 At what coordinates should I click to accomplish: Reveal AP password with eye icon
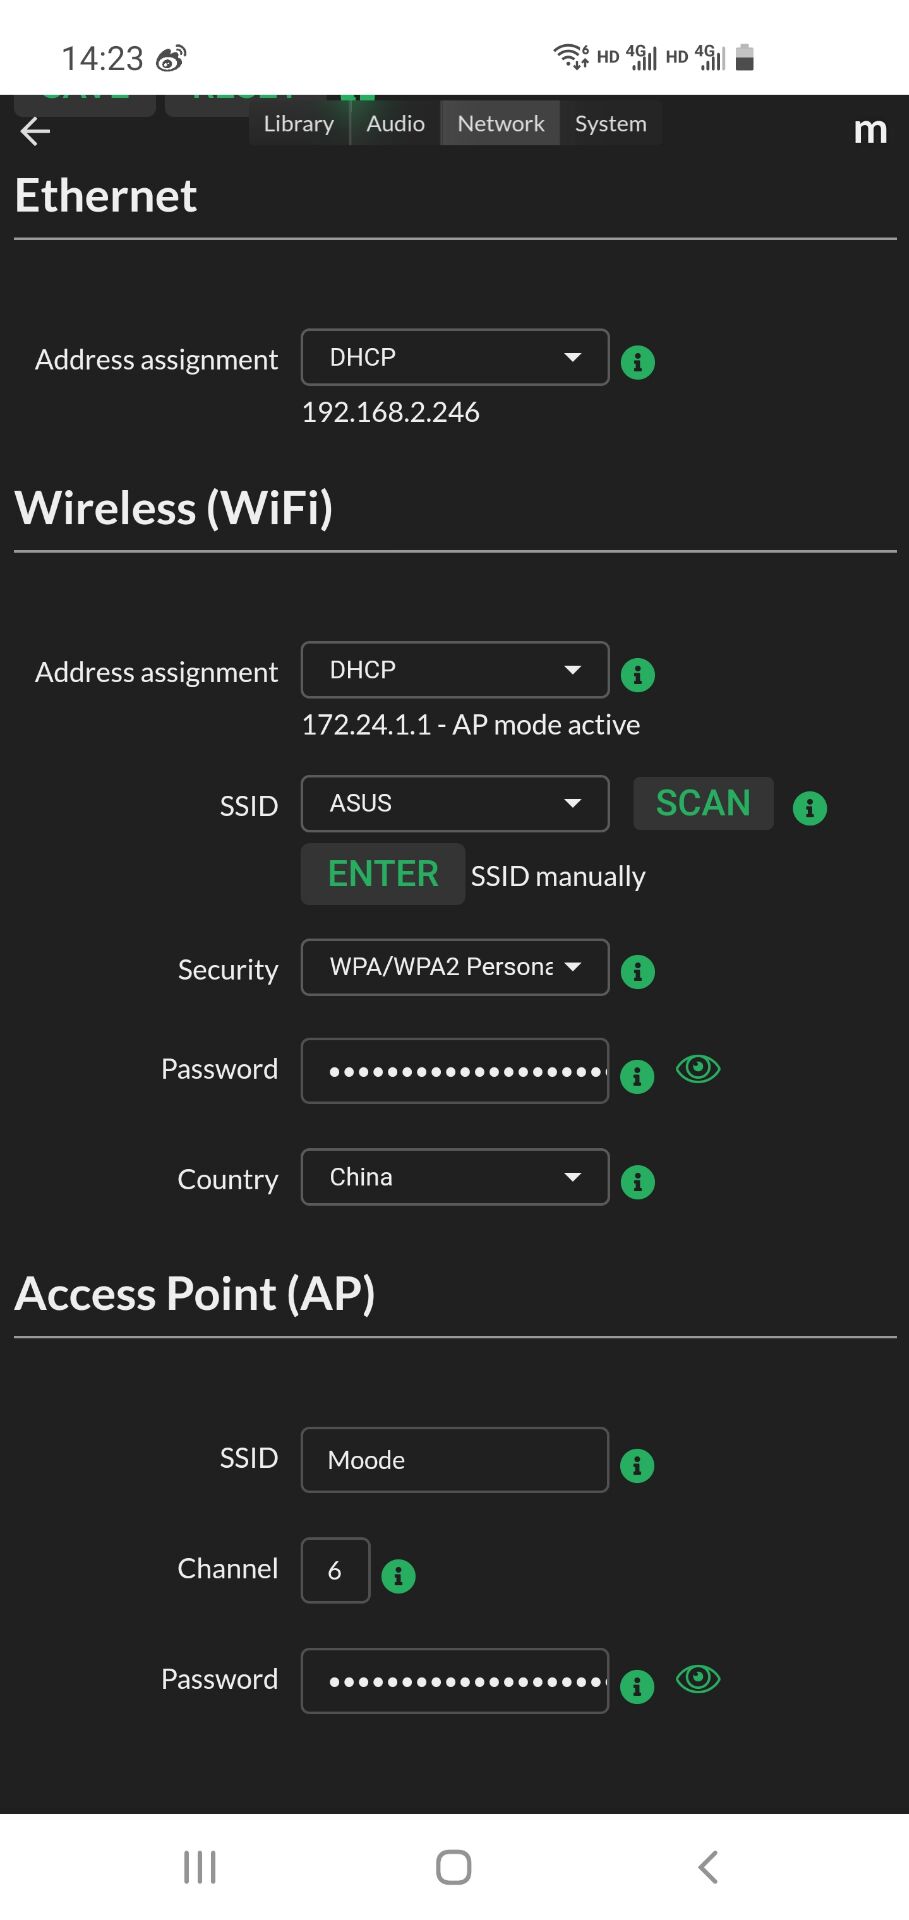tap(698, 1679)
